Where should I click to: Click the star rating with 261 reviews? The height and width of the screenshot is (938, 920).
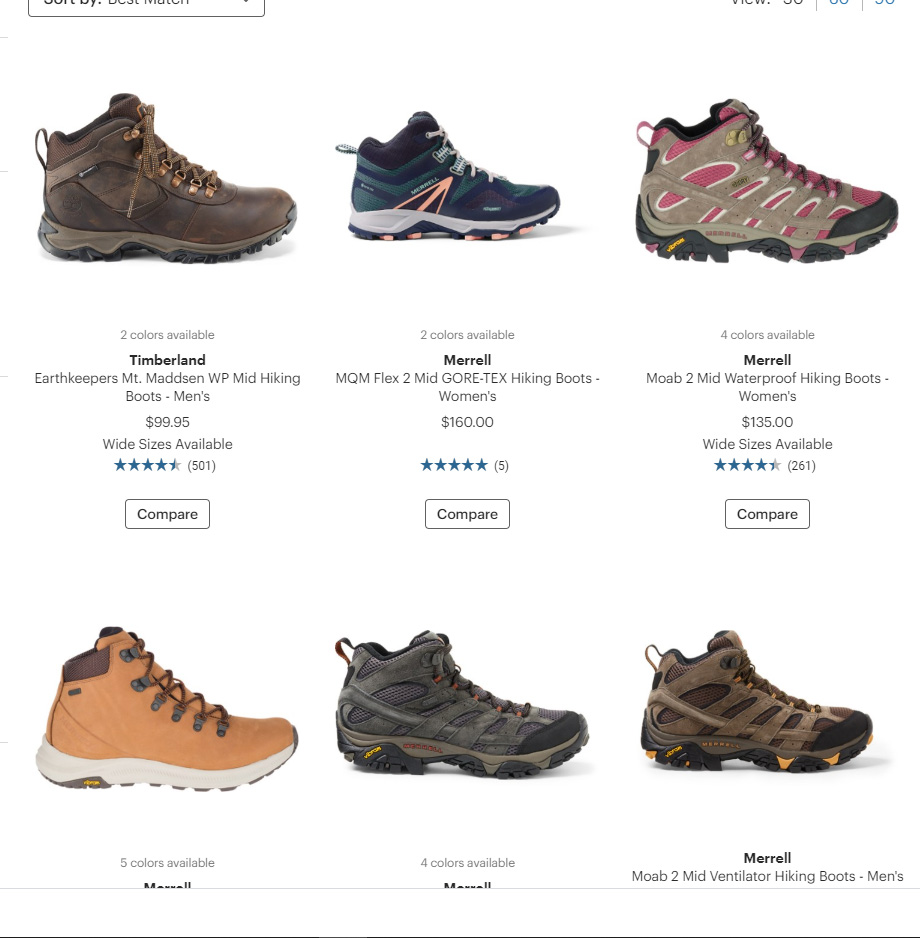pos(764,465)
